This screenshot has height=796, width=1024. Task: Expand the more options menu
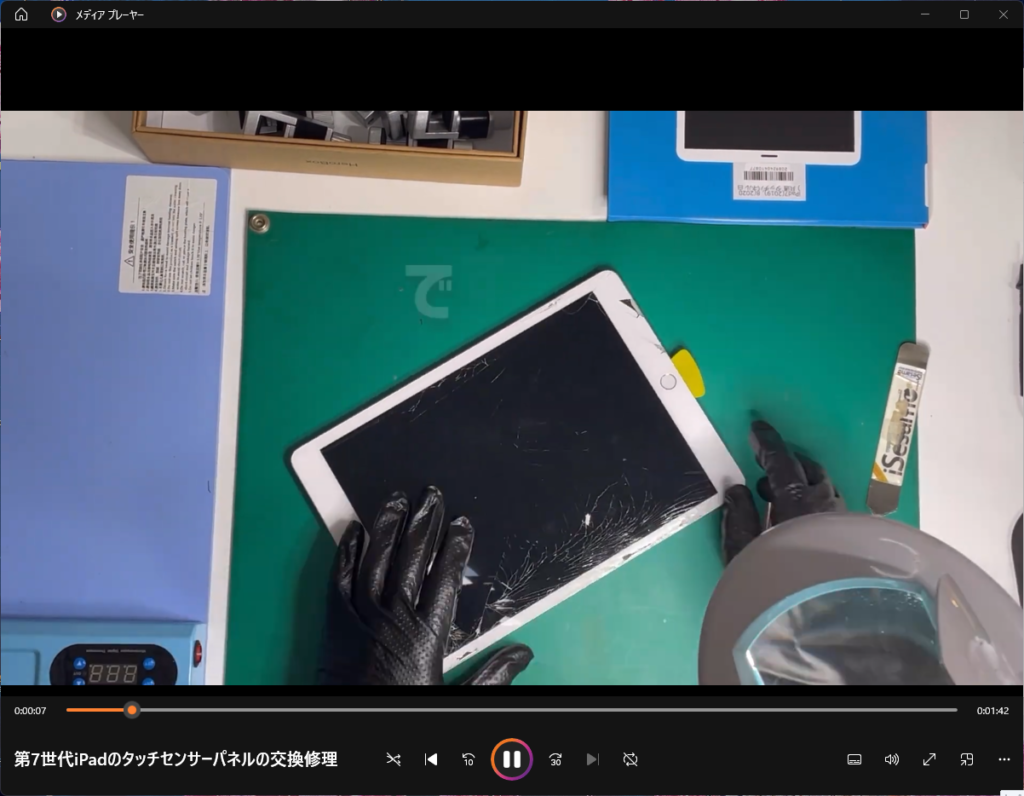(1004, 759)
